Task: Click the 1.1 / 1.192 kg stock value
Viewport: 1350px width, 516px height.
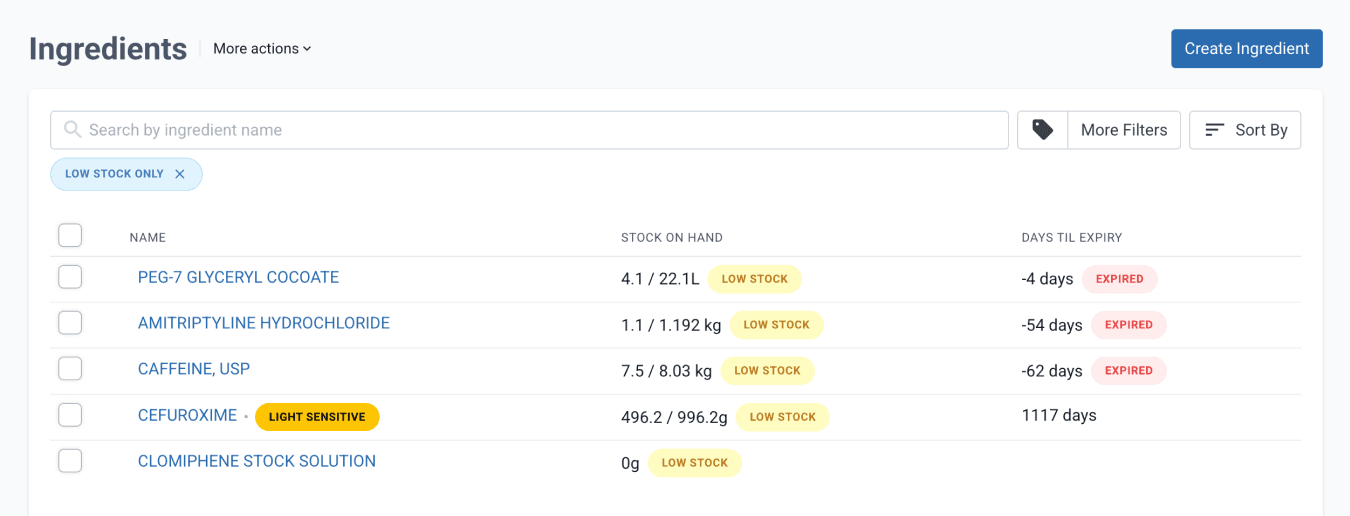Action: pos(671,325)
